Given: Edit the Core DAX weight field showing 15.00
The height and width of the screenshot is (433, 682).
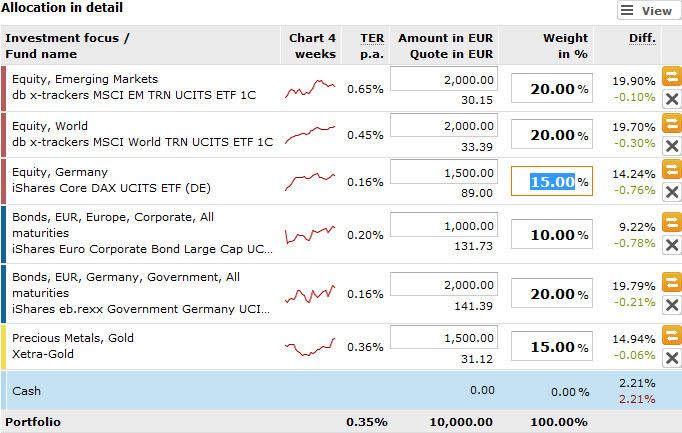Looking at the screenshot, I should (x=551, y=182).
